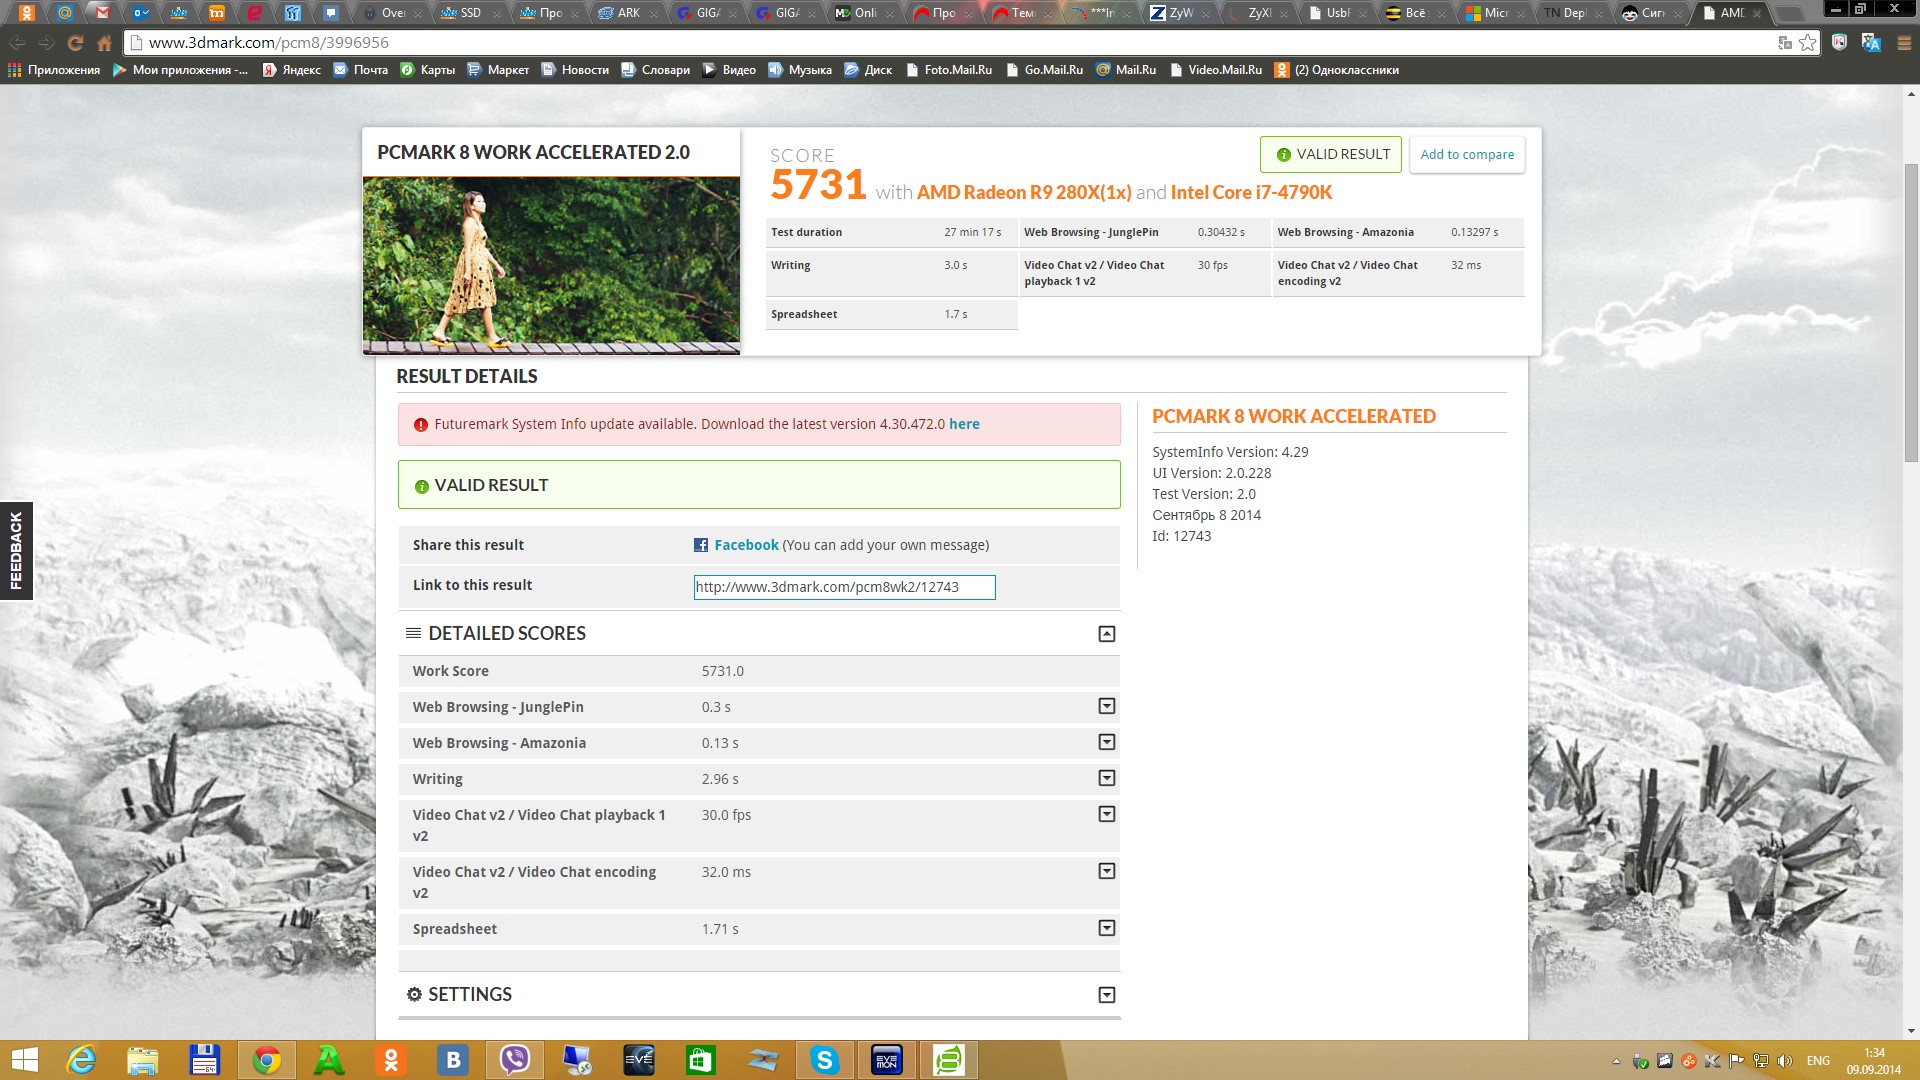Switch to the Micr browser tab
Image resolution: width=1920 pixels, height=1080 pixels.
pos(1496,13)
